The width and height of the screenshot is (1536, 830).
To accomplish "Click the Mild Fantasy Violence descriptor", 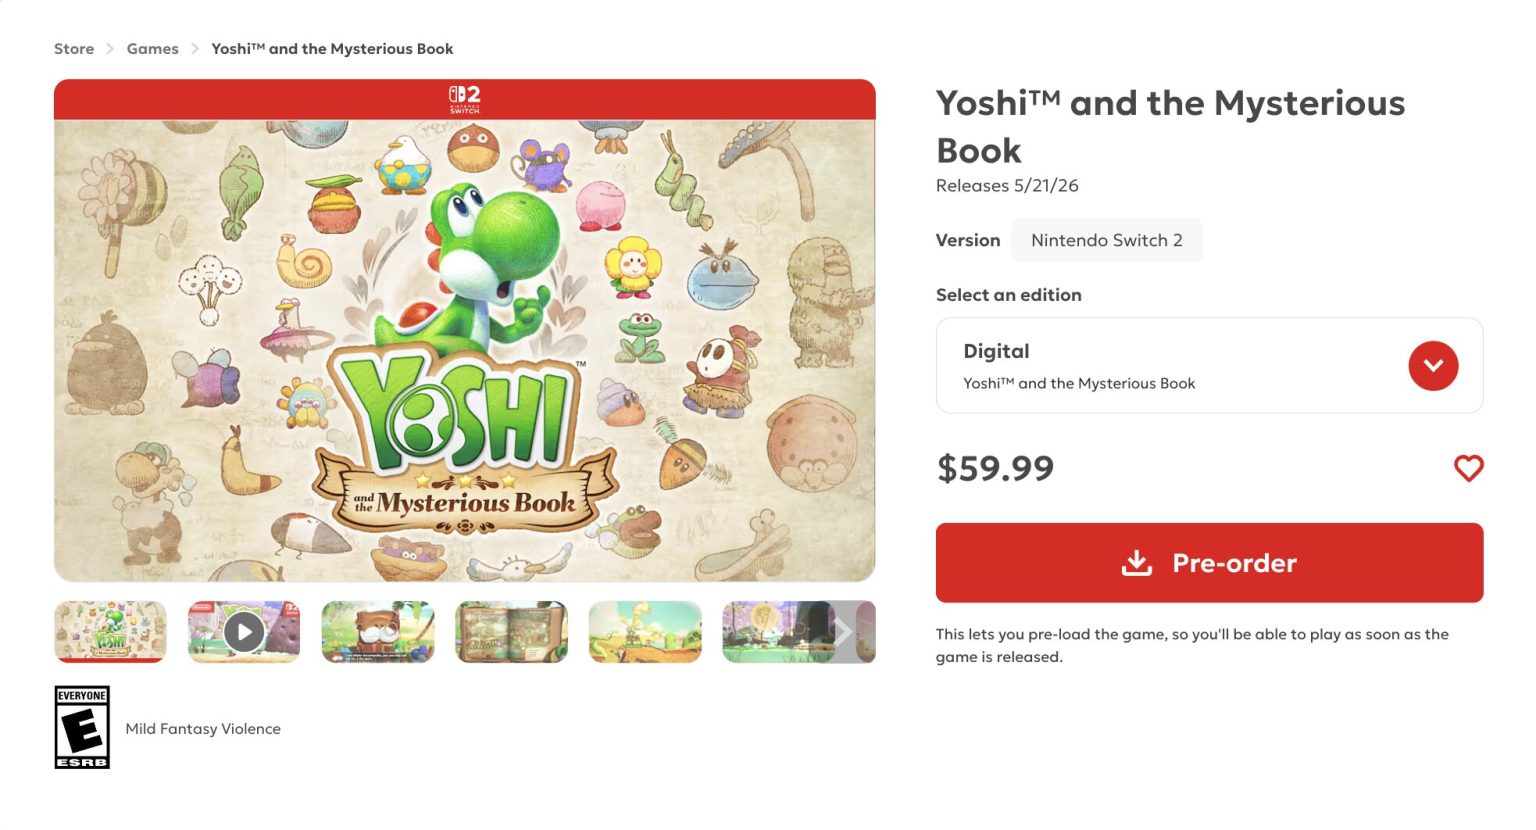I will pyautogui.click(x=203, y=729).
